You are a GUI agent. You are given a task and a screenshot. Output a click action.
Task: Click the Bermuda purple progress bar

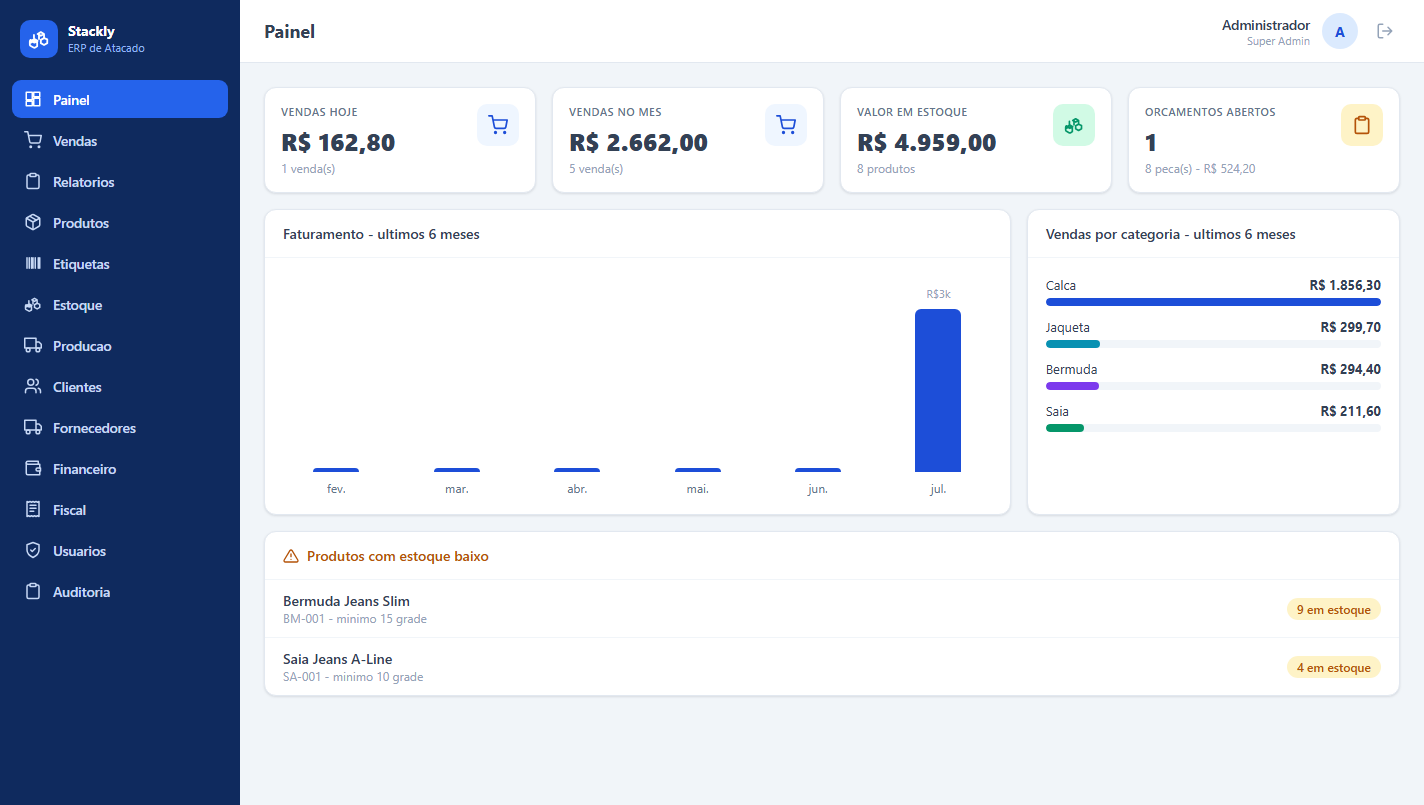1072,386
